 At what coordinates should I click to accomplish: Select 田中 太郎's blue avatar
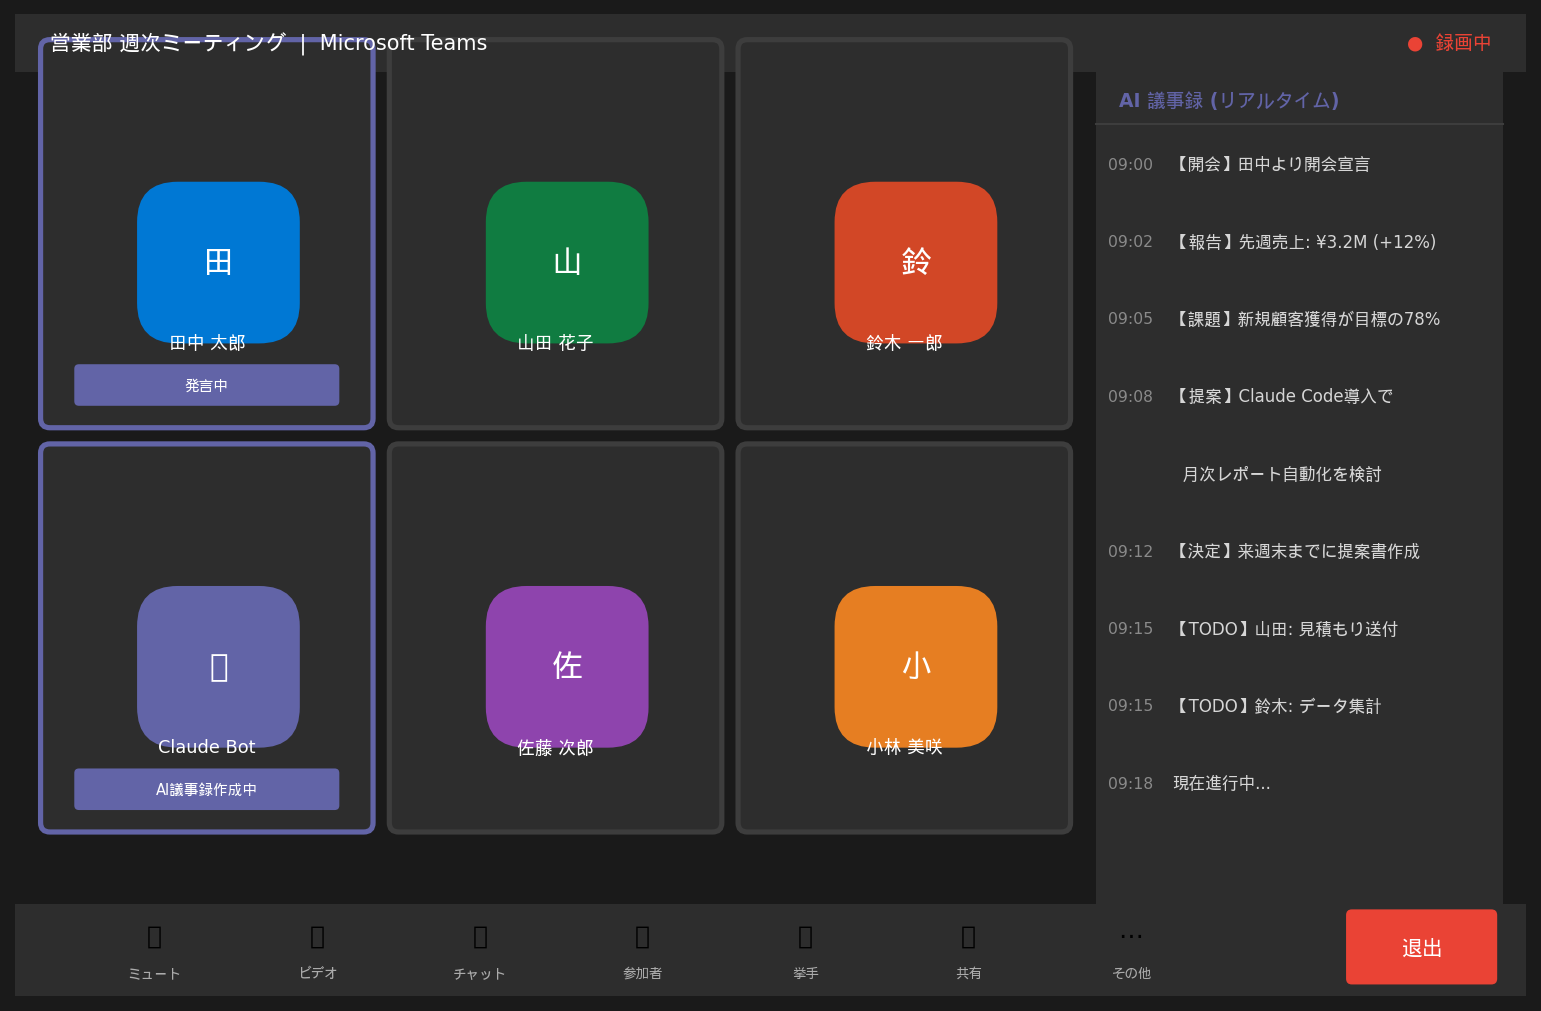click(x=218, y=262)
